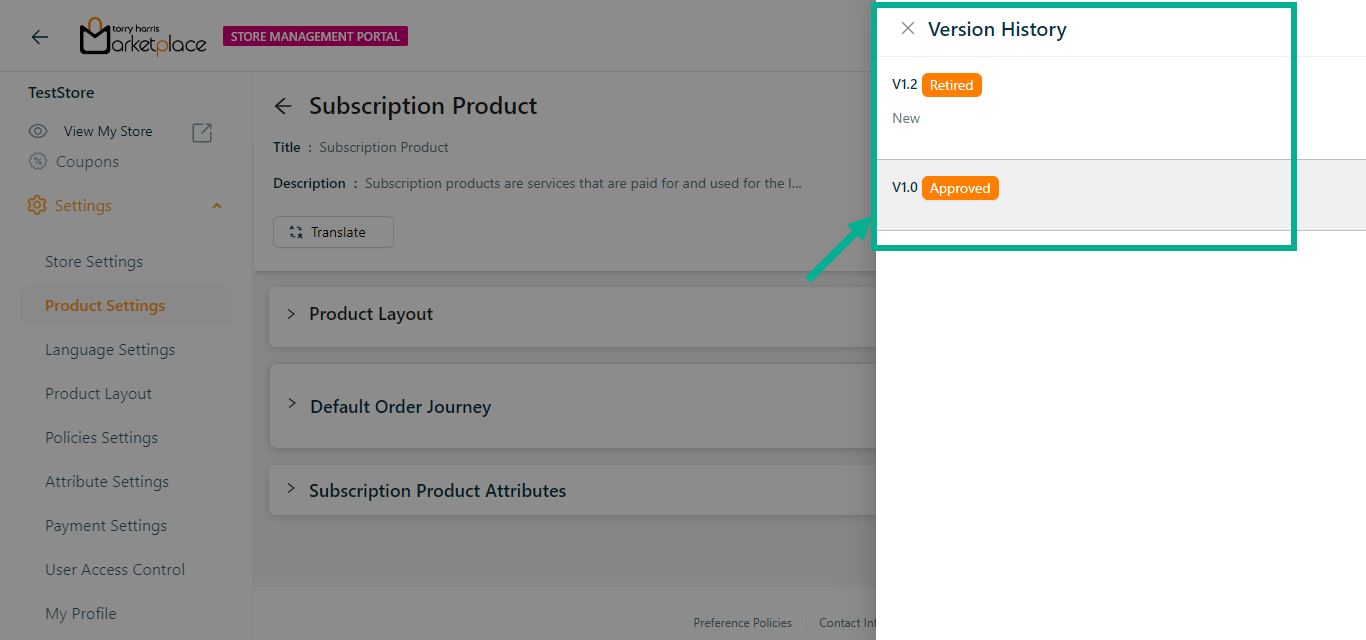Click the Settings gear icon

[x=38, y=206]
